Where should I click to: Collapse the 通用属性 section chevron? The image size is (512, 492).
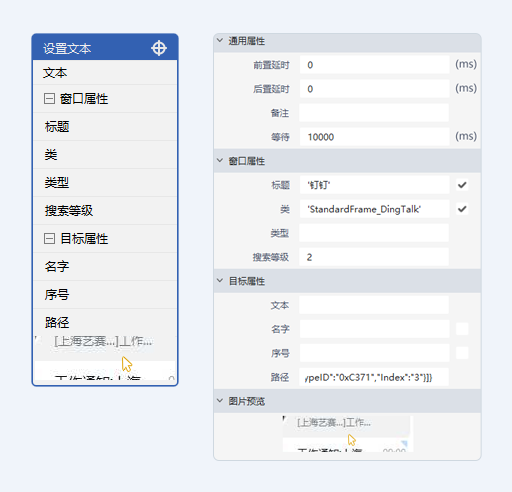[x=220, y=40]
